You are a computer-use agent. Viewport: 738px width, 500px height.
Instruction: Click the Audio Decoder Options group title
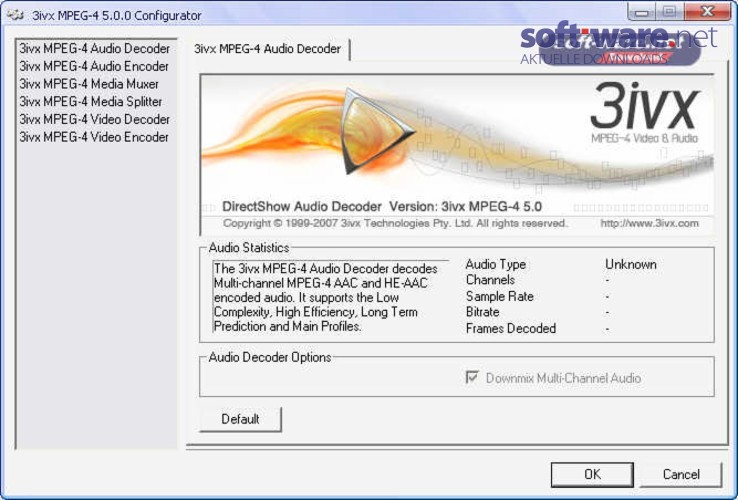point(270,357)
